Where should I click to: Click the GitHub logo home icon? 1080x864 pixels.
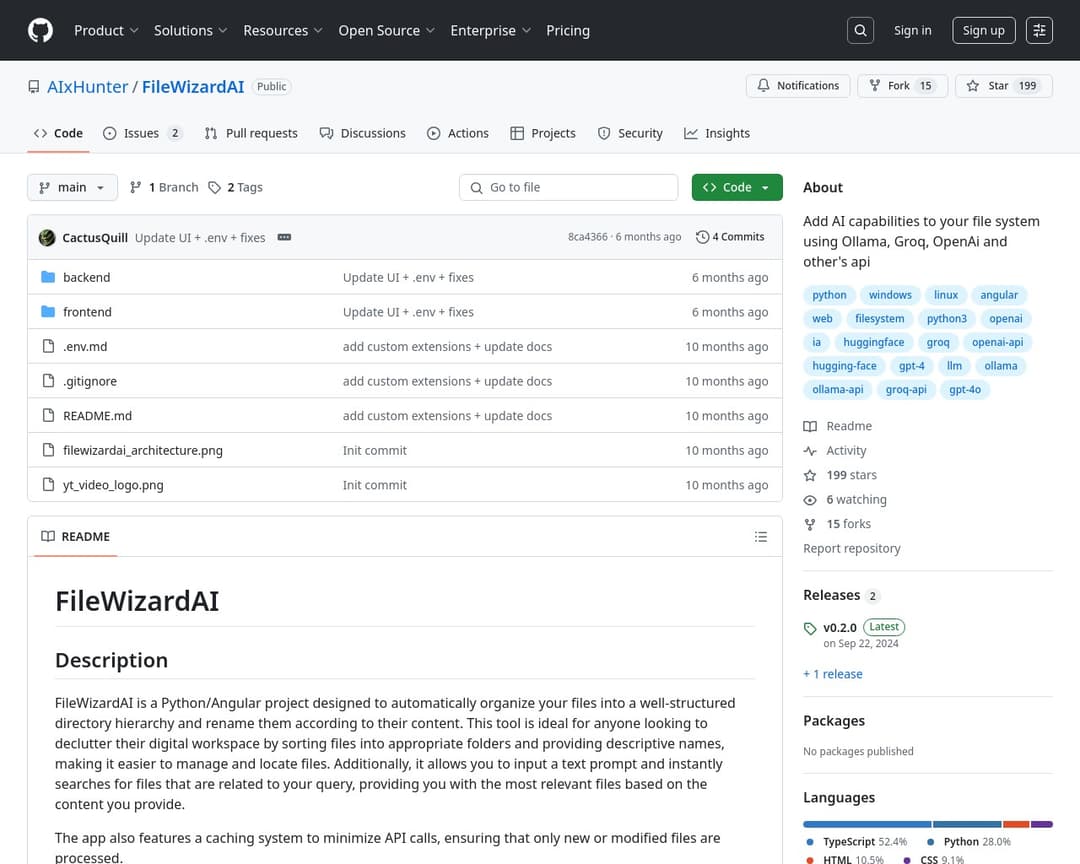point(40,30)
